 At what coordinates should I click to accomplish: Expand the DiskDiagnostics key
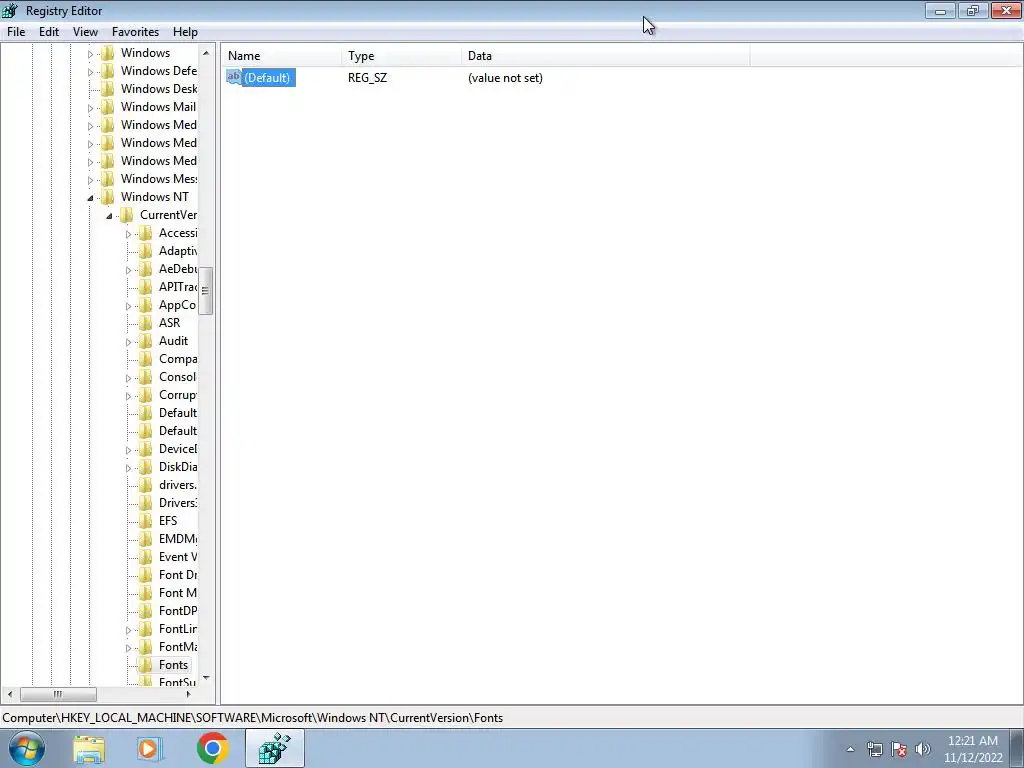[x=128, y=468]
